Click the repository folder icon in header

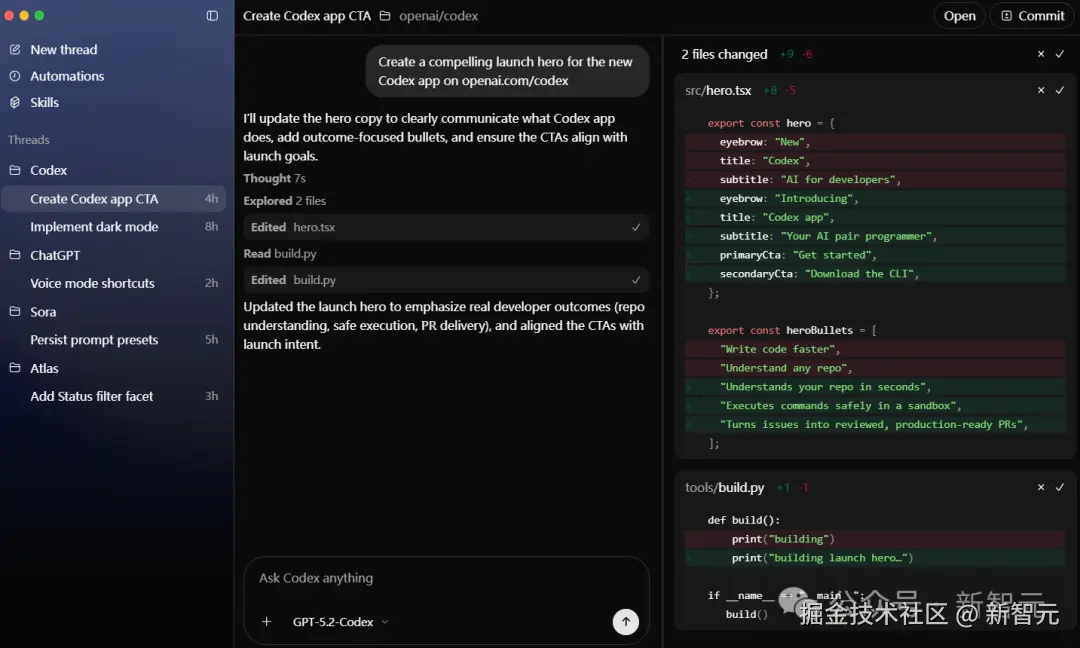coord(385,16)
